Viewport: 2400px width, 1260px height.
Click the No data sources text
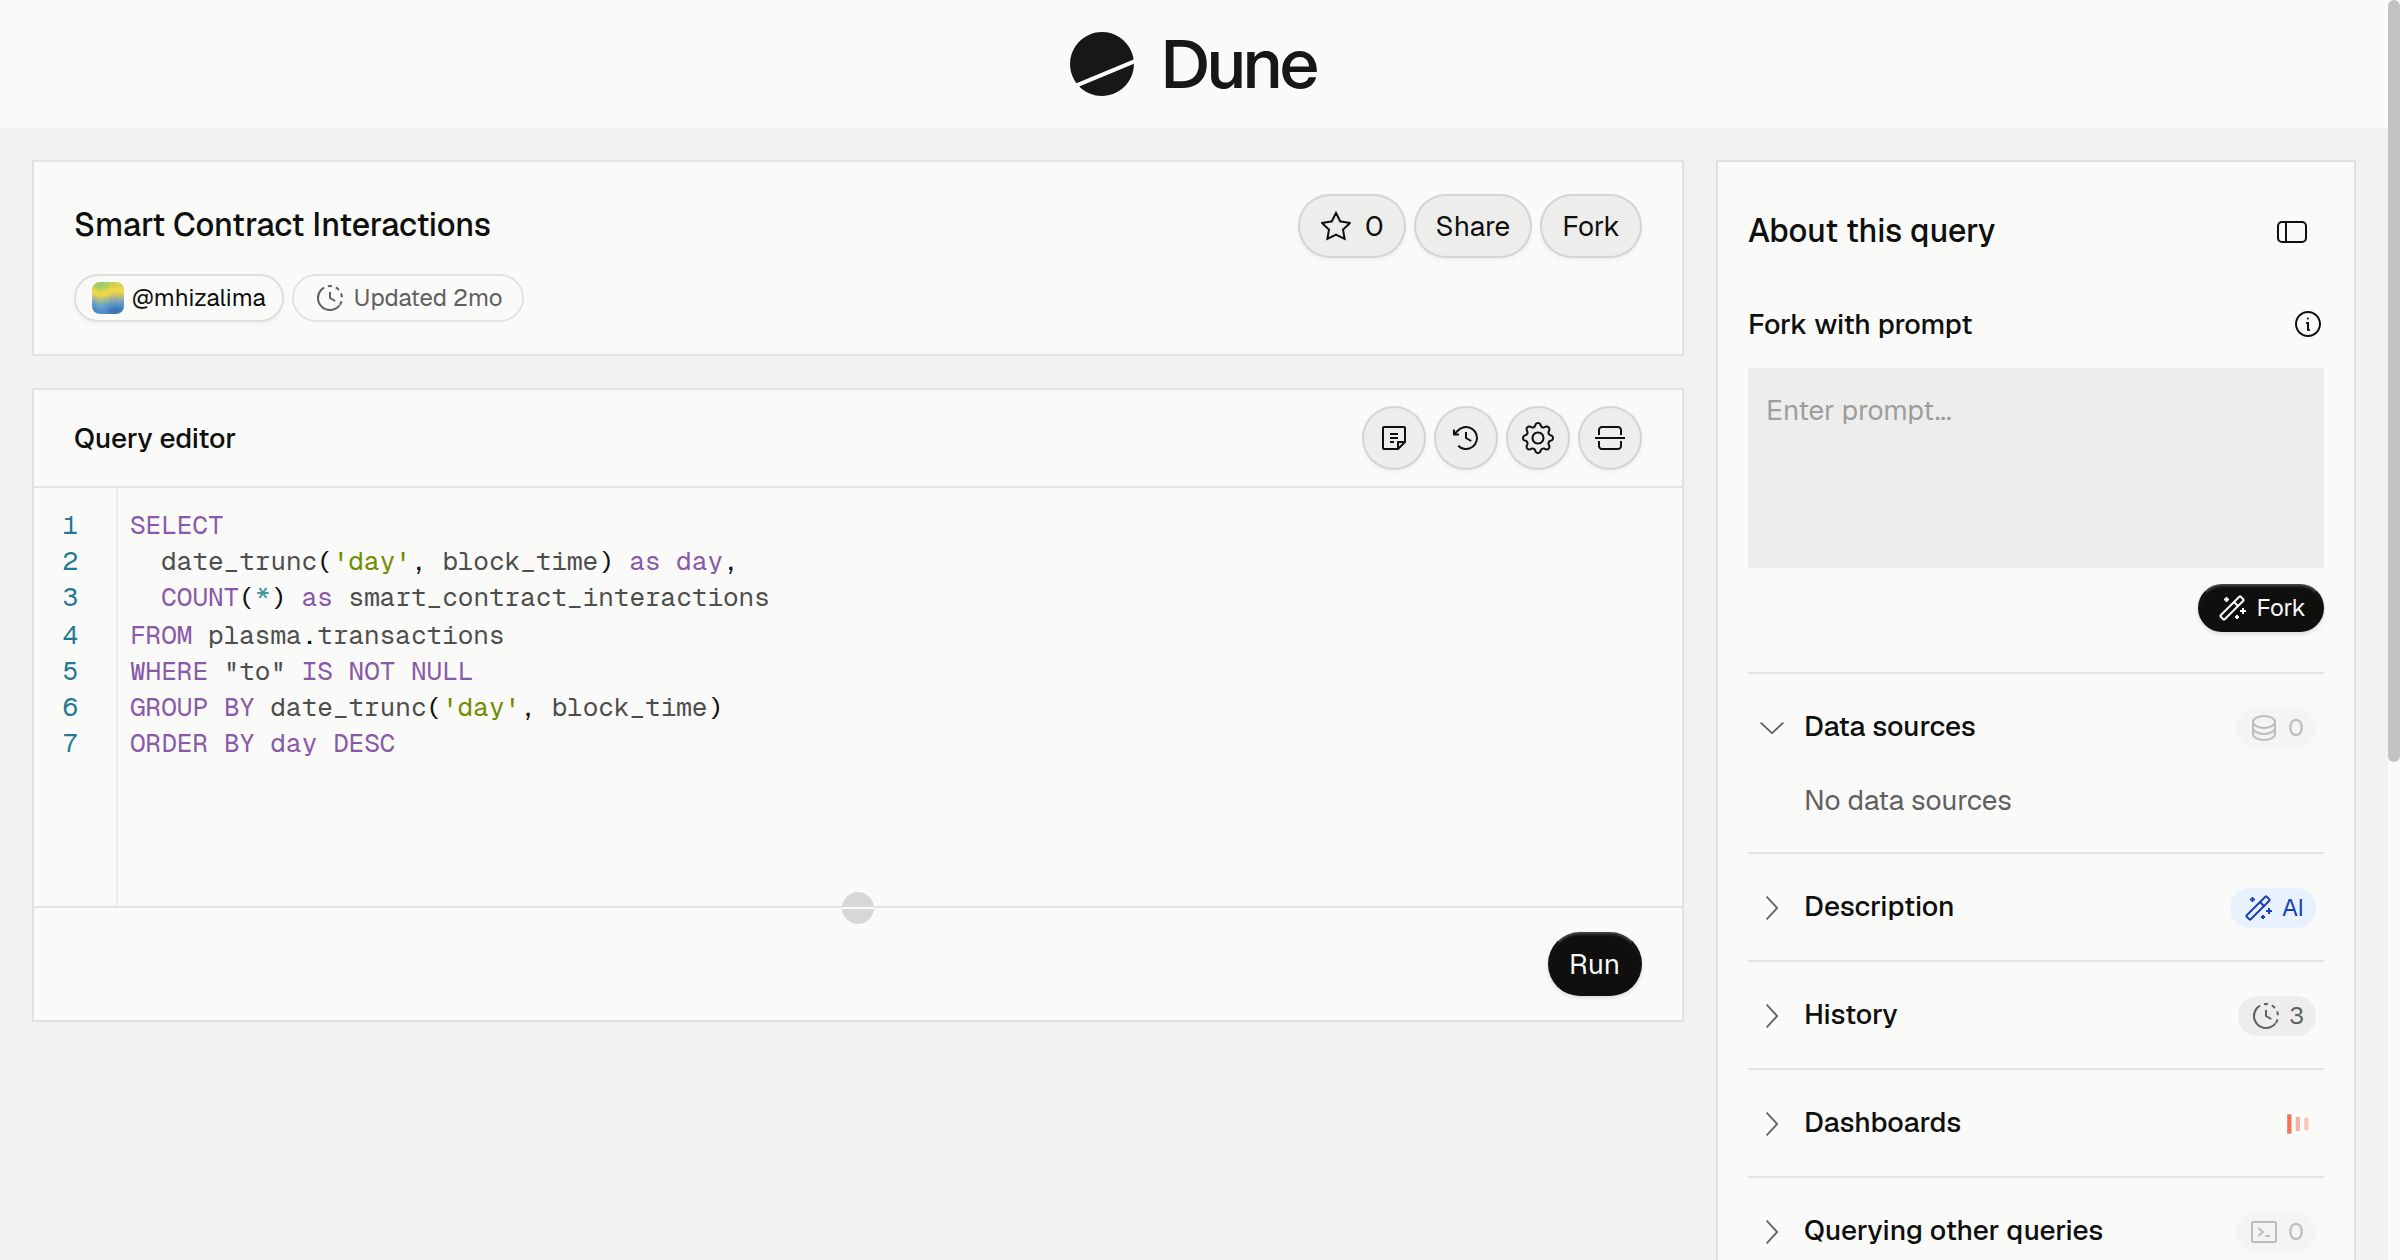pyautogui.click(x=1907, y=801)
